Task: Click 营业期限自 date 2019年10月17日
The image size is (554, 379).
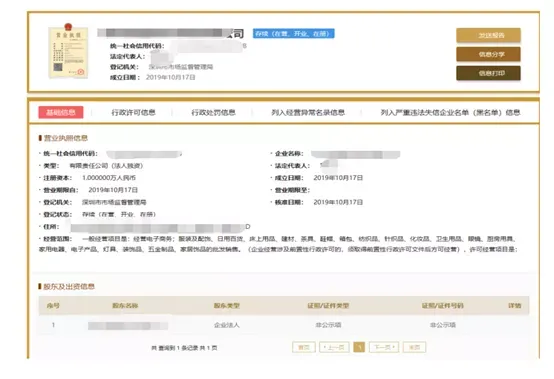Action: (113, 190)
